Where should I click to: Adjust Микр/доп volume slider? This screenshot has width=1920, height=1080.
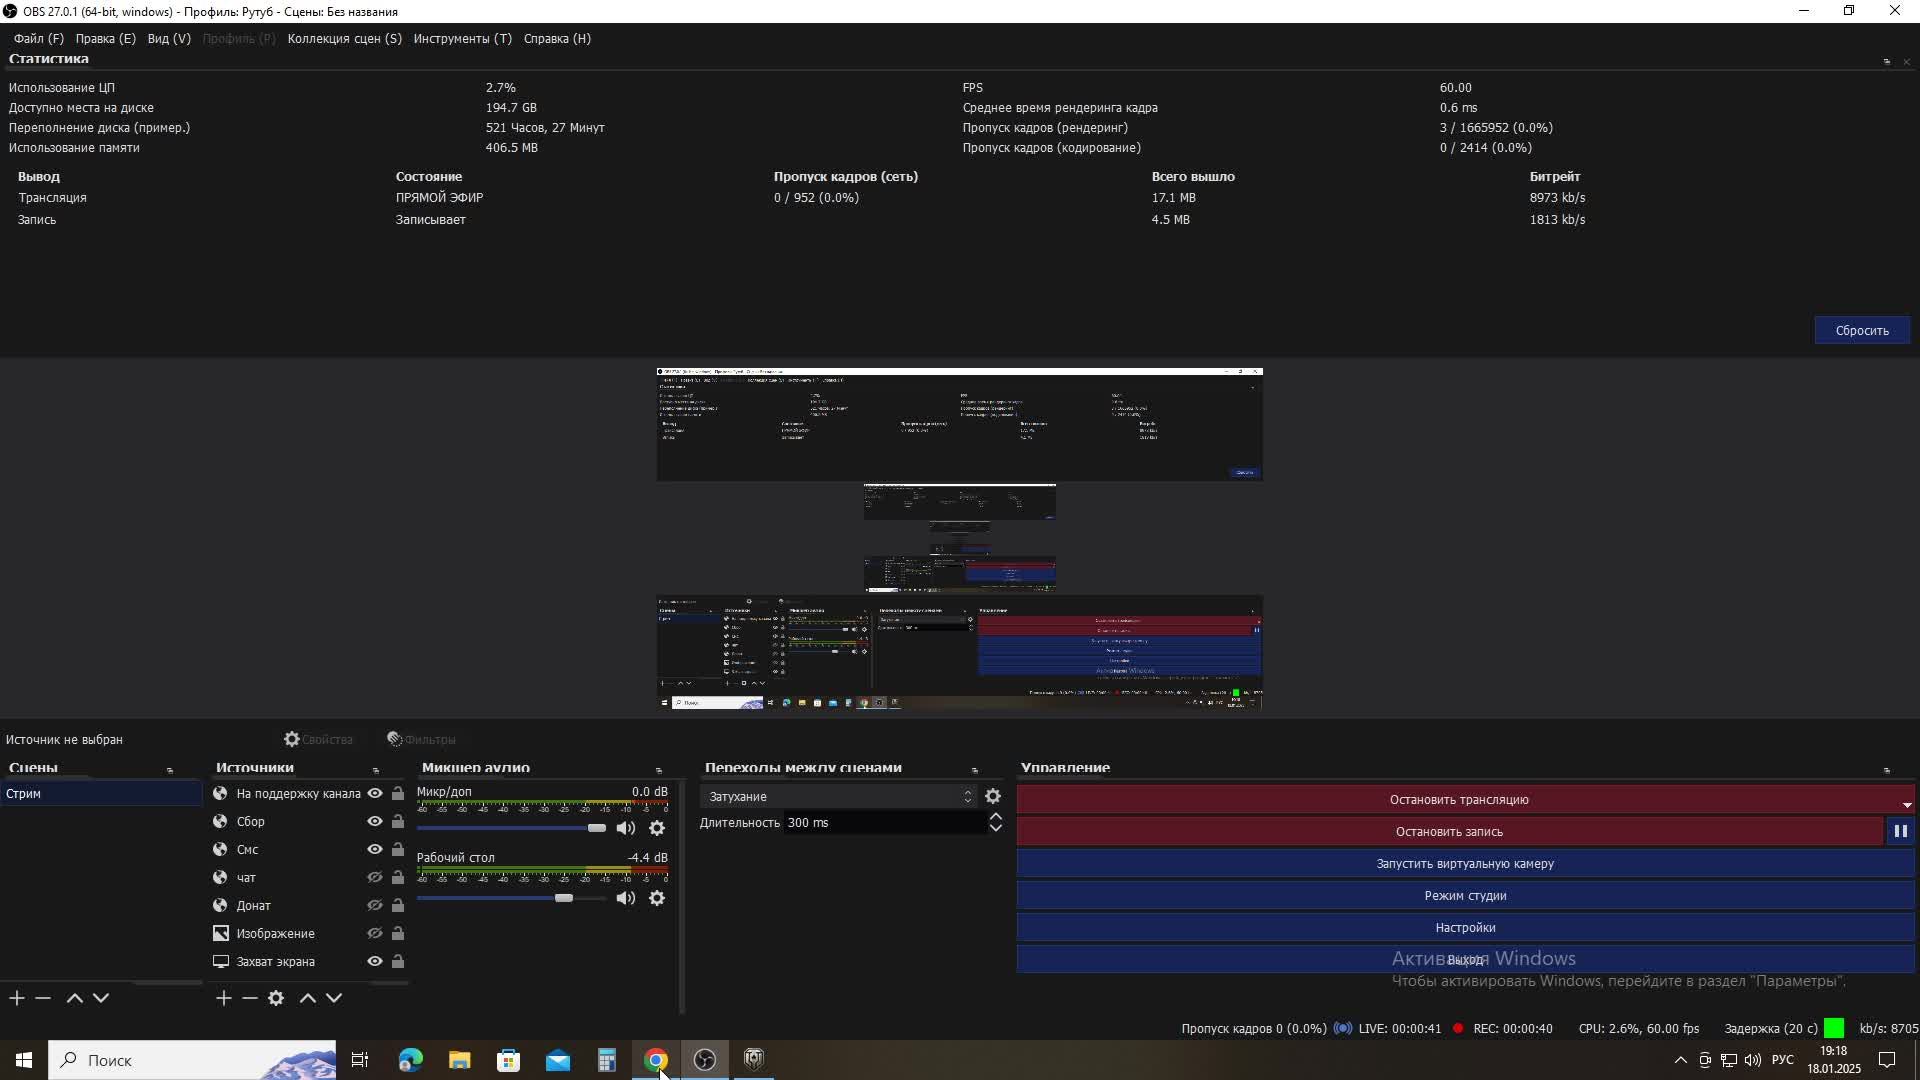pos(596,828)
